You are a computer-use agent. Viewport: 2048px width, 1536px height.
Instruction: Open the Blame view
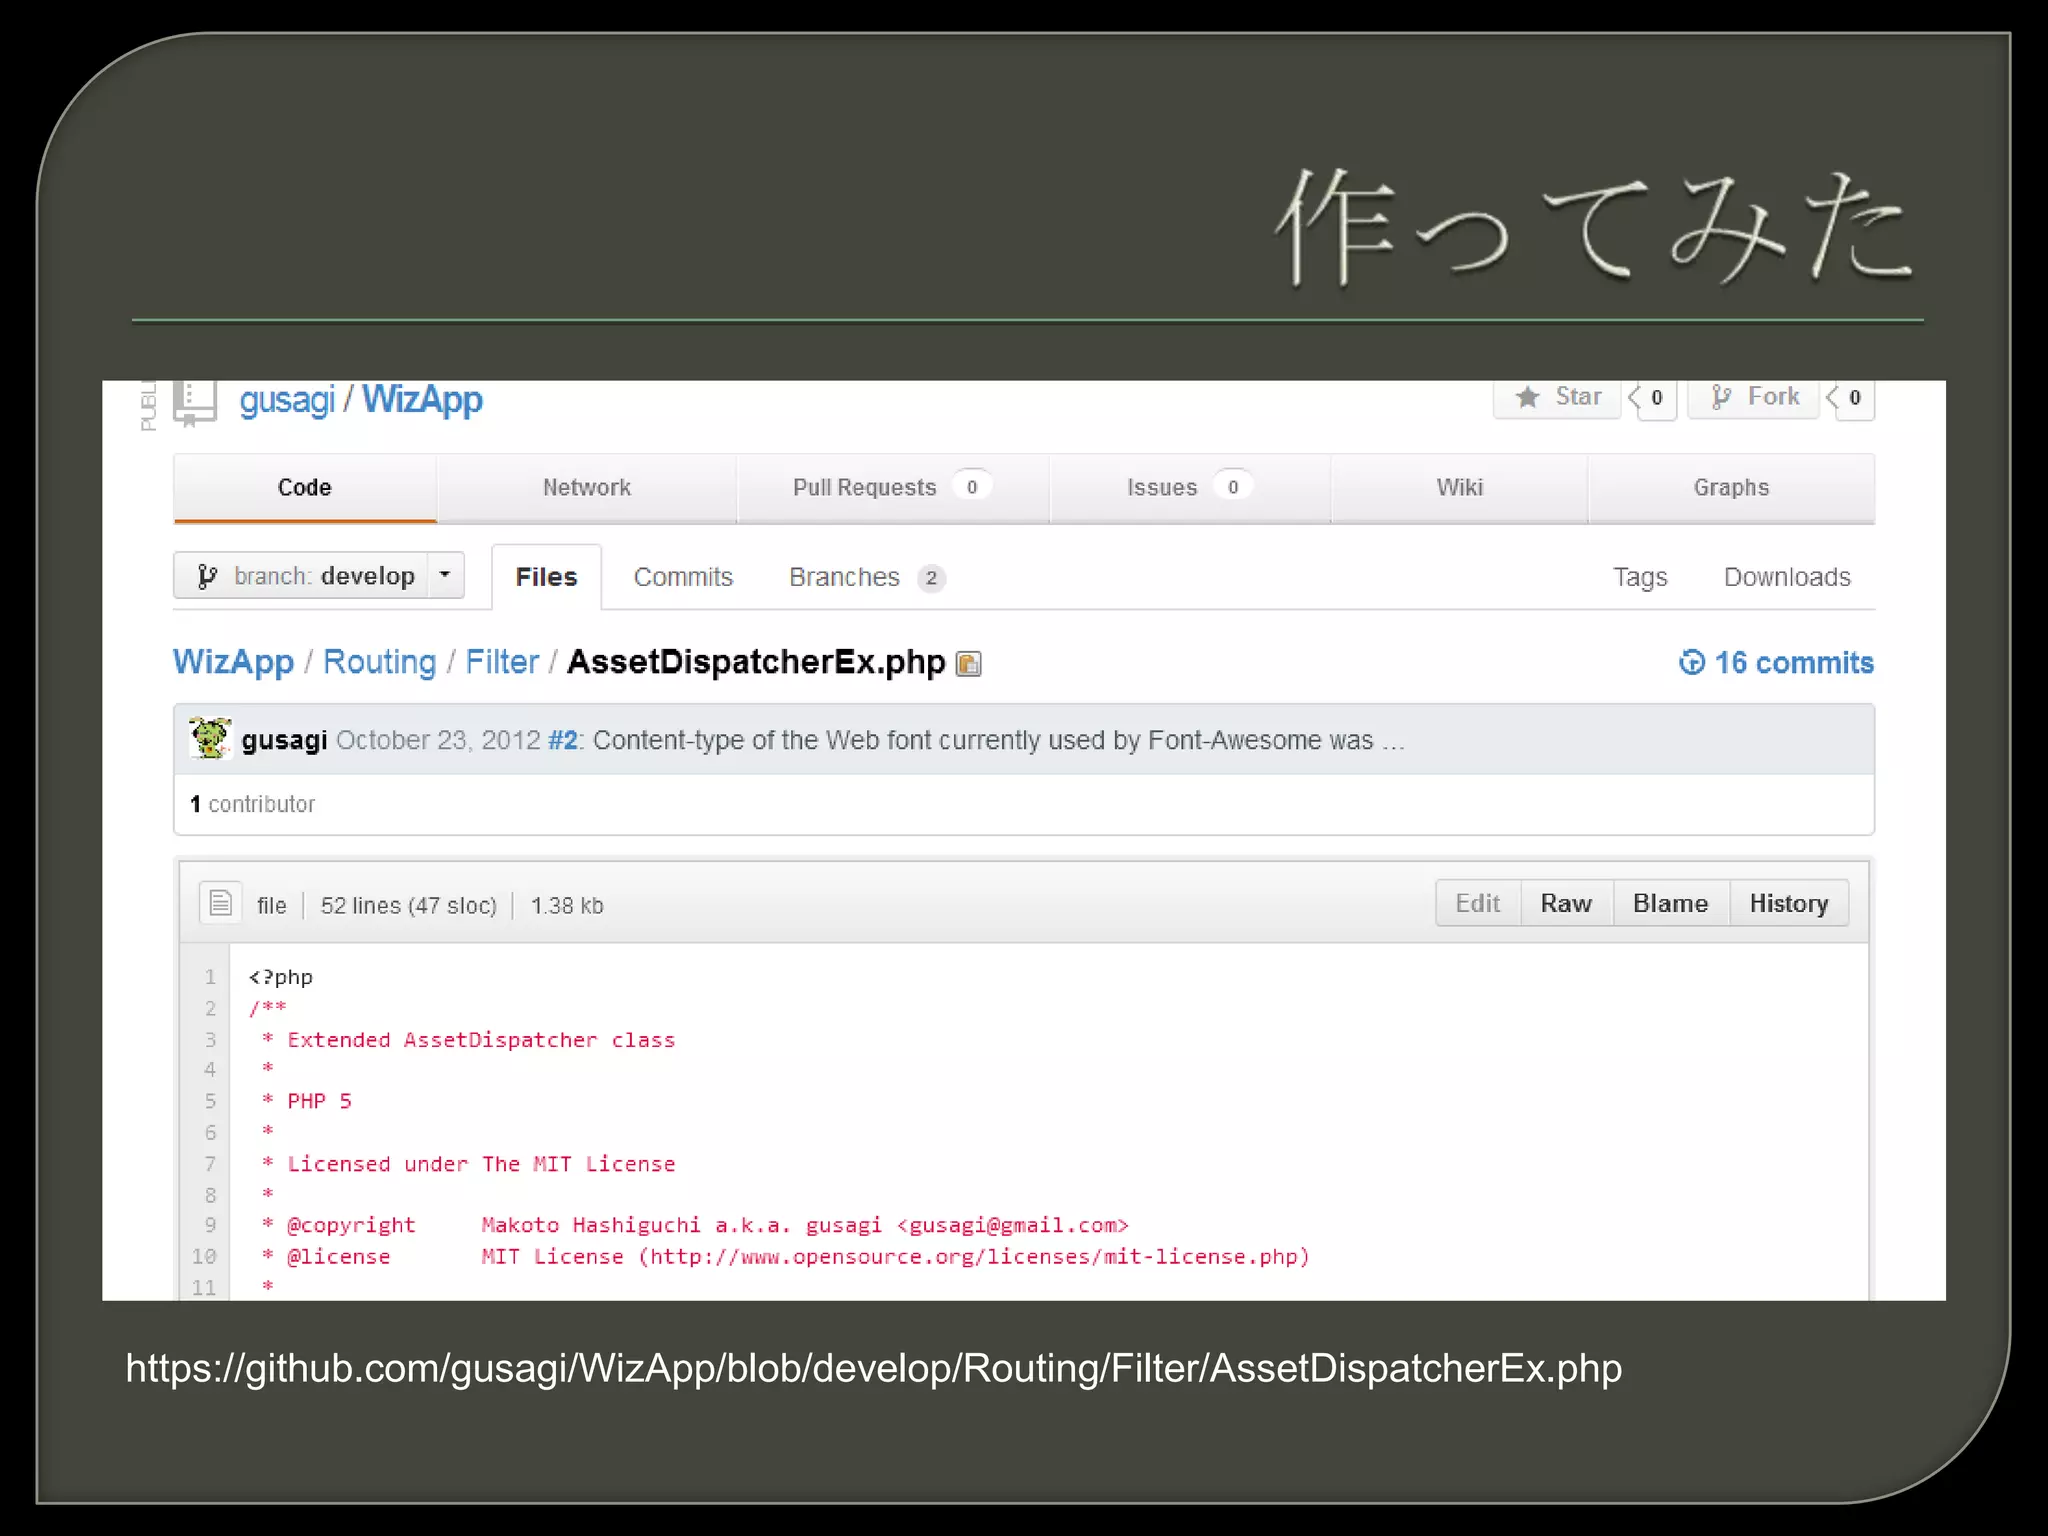[x=1671, y=904]
